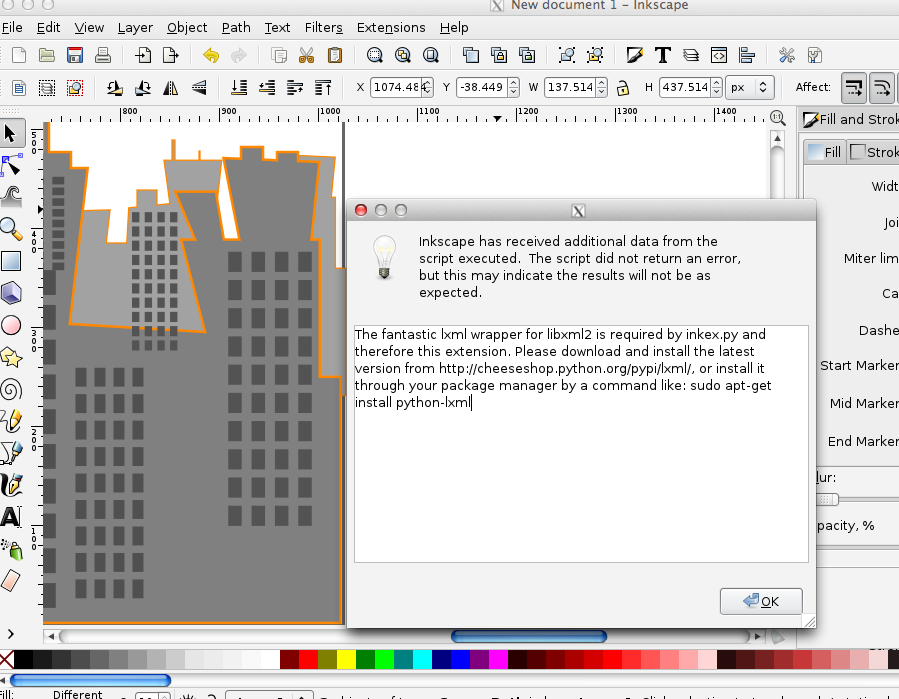Toggle the width/height lock ratio
The image size is (899, 699).
[623, 87]
